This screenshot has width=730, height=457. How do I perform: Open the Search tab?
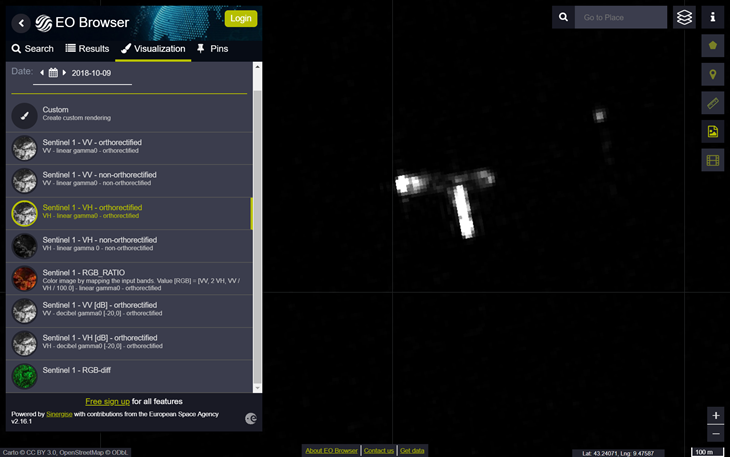(x=33, y=48)
